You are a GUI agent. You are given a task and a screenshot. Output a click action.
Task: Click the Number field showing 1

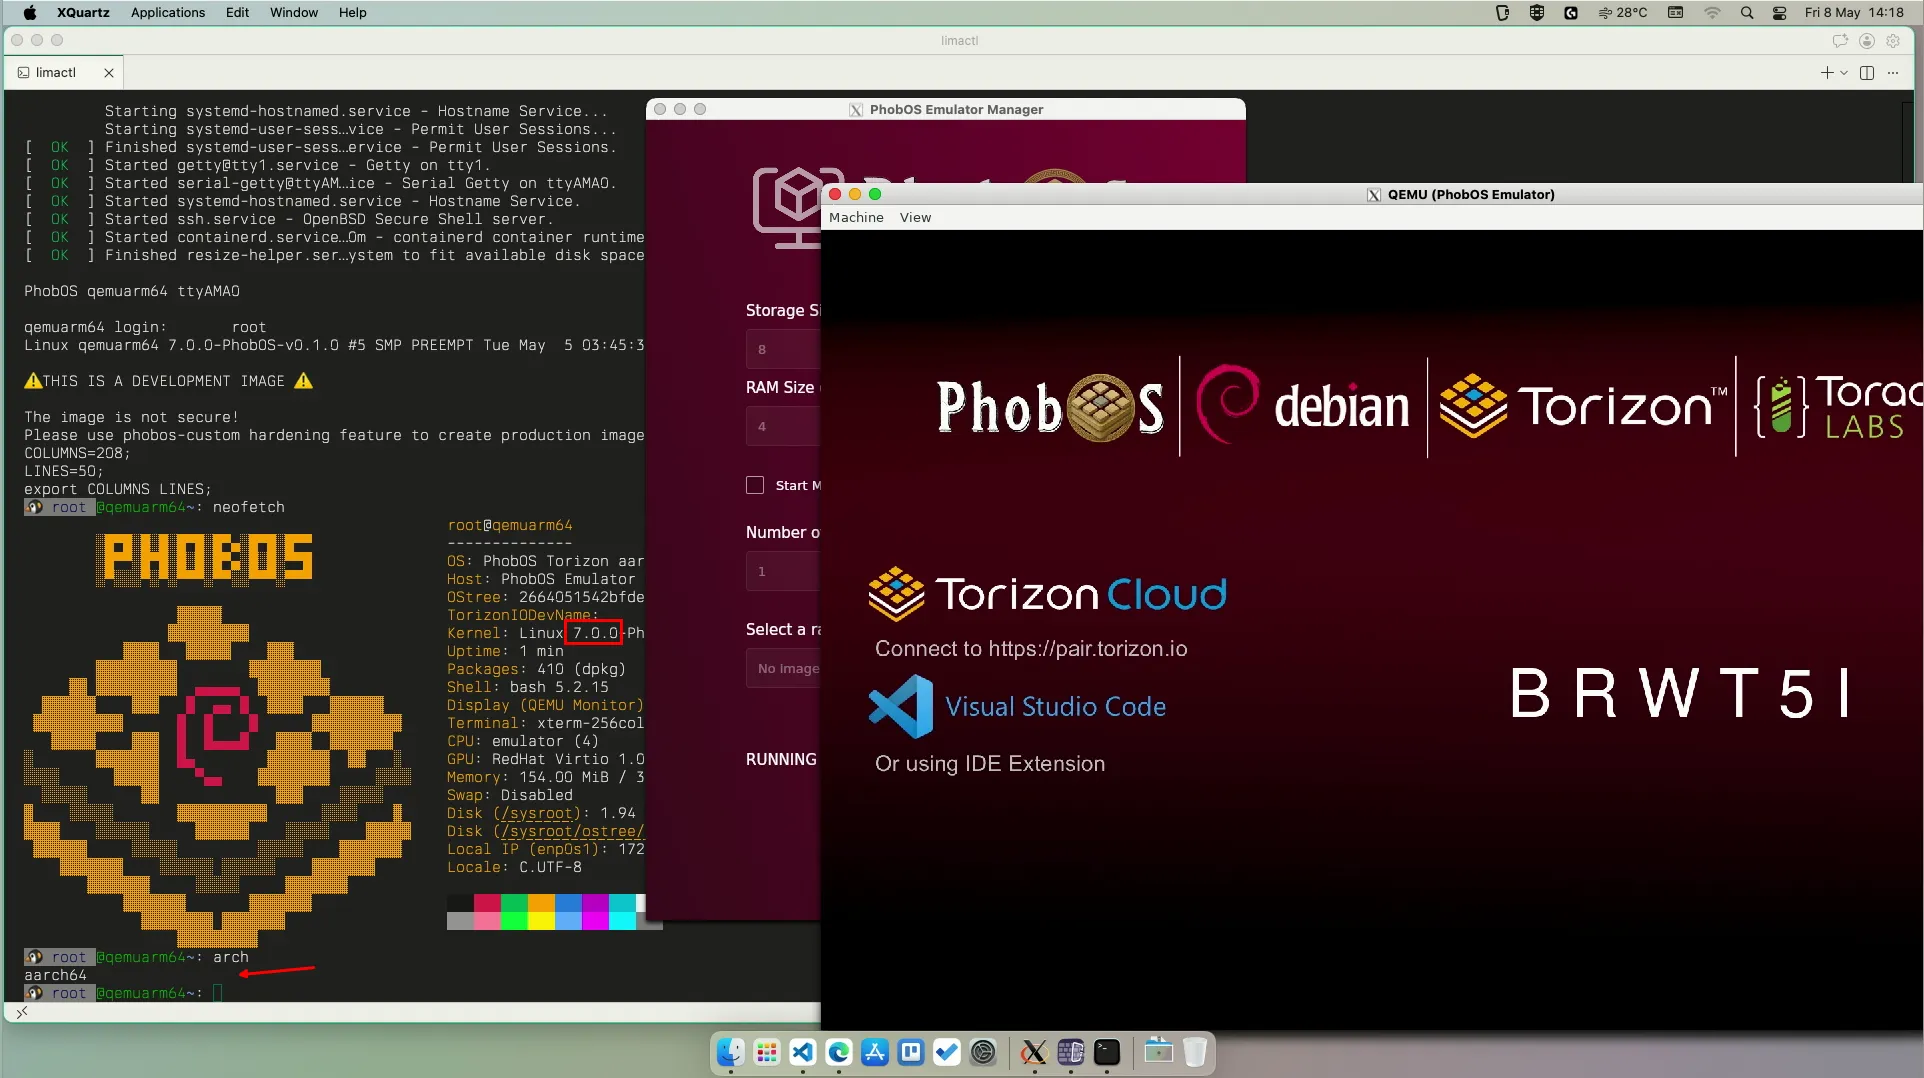point(784,571)
